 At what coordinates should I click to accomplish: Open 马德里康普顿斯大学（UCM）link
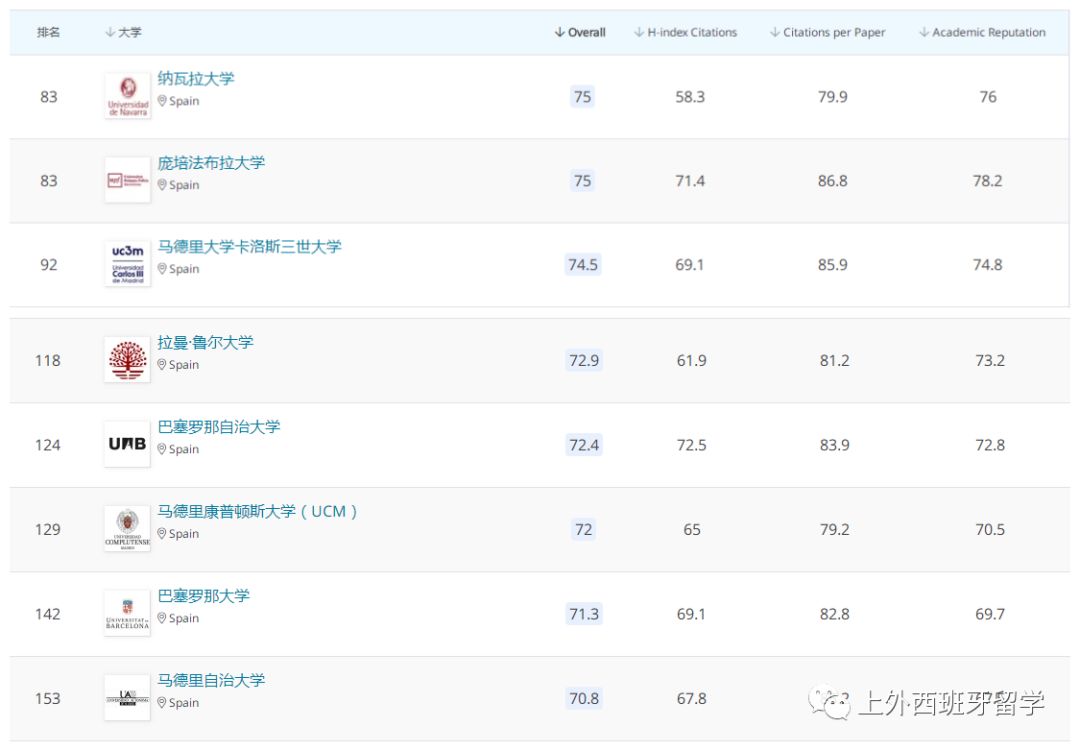[x=257, y=512]
